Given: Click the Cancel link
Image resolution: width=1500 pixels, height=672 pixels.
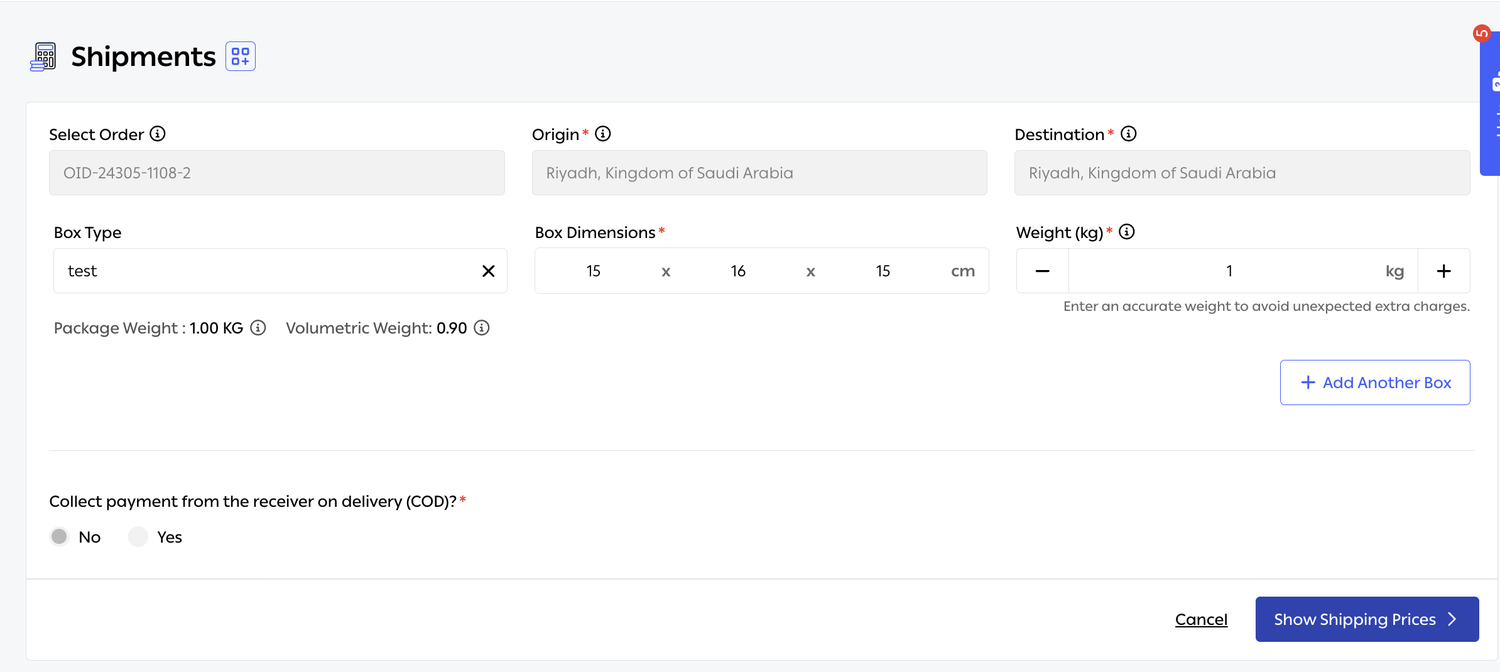Looking at the screenshot, I should point(1201,620).
